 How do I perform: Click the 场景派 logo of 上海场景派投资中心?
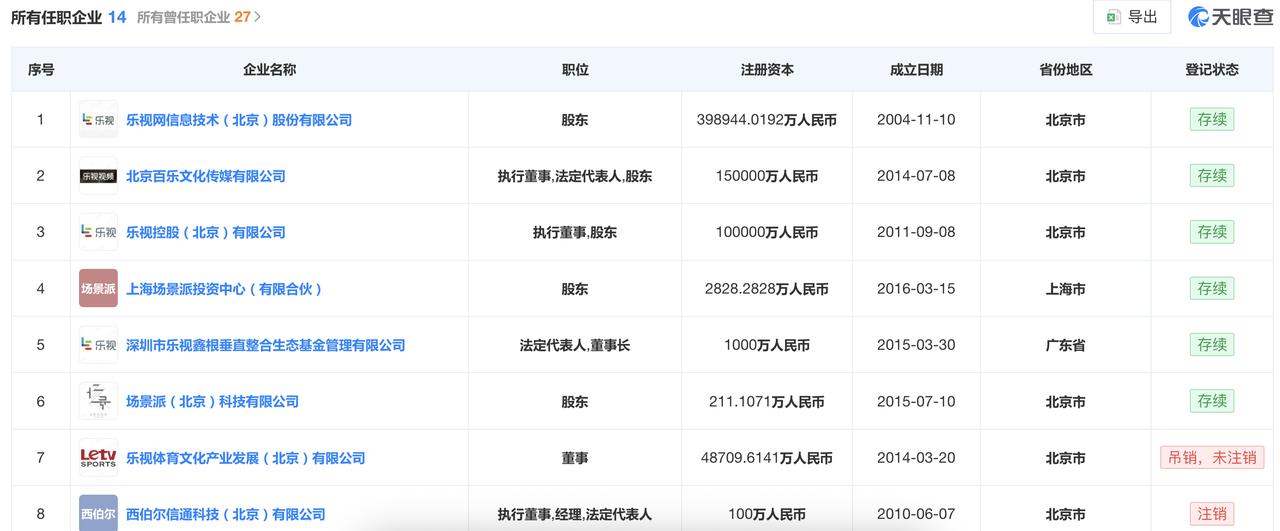[98, 289]
